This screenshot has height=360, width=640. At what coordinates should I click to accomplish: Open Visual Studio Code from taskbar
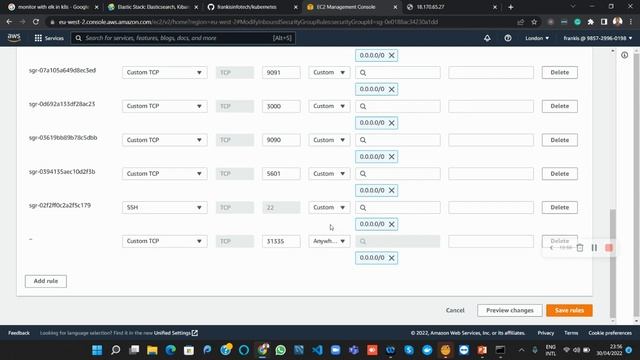317,350
